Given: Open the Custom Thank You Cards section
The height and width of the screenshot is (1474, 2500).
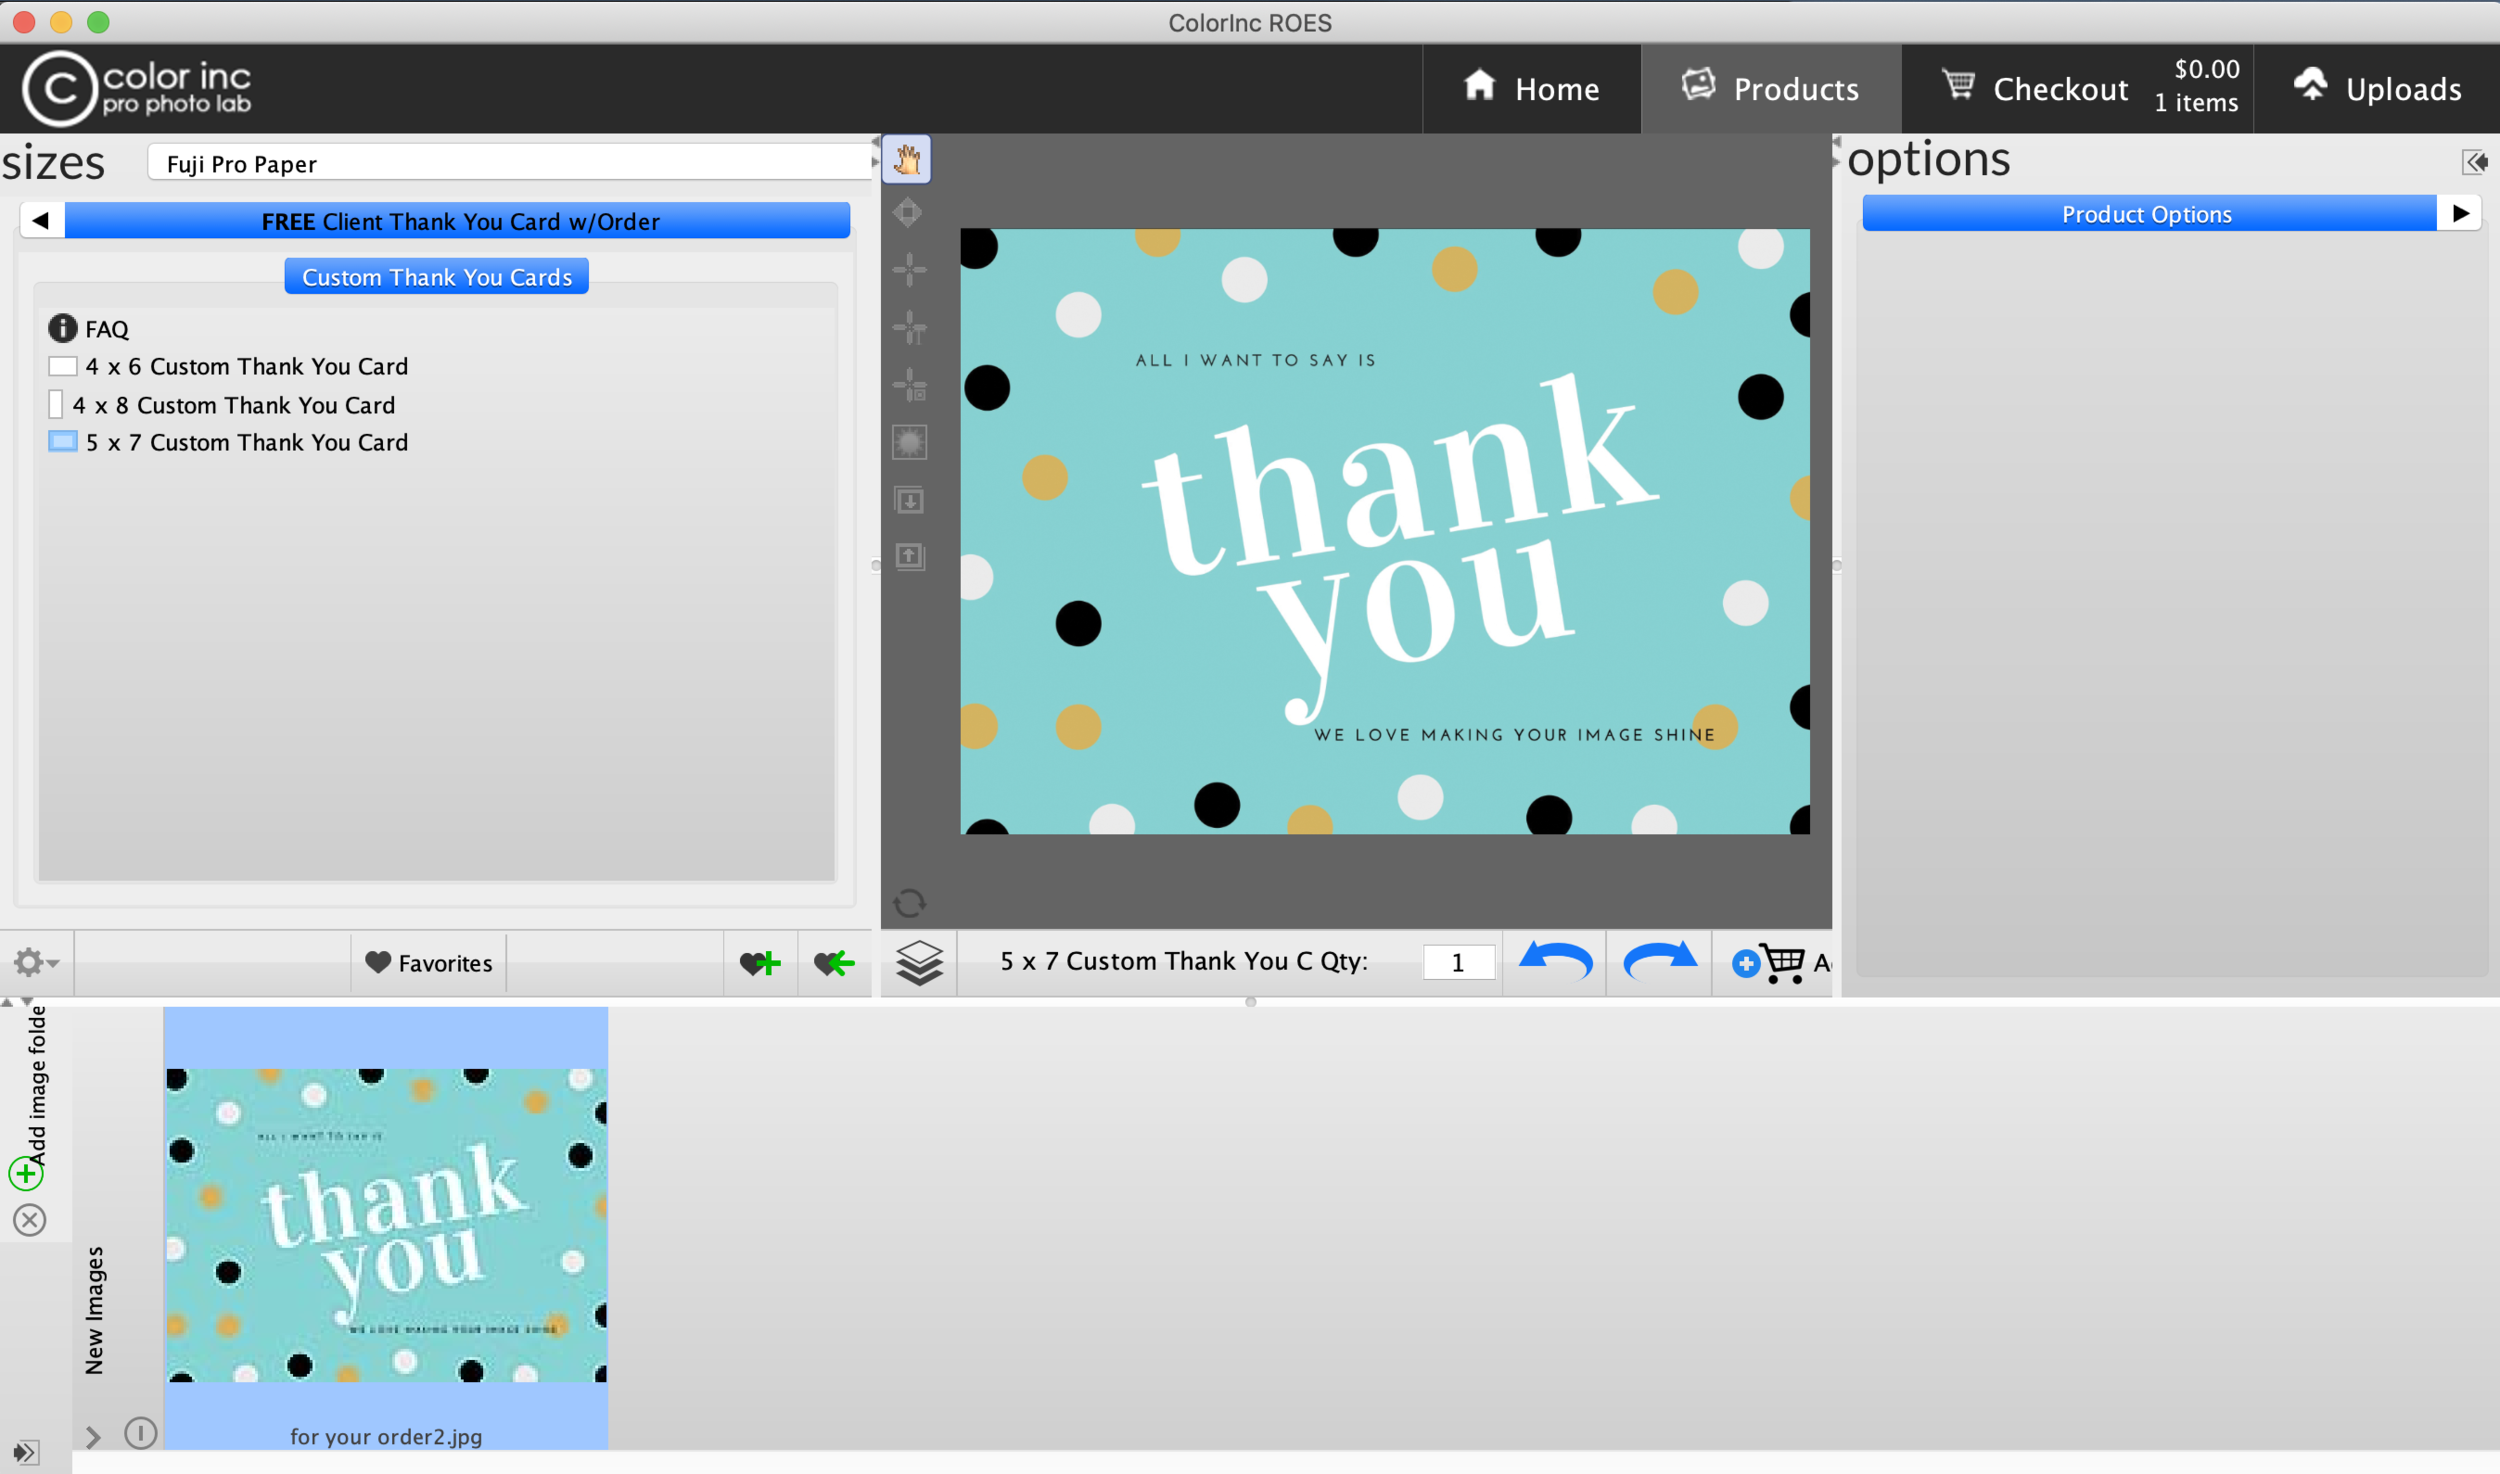Looking at the screenshot, I should pyautogui.click(x=435, y=276).
